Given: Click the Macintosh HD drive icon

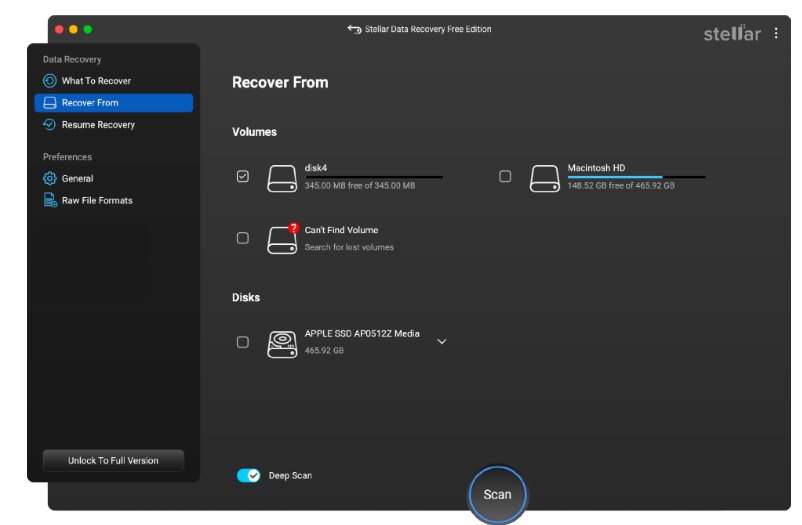Looking at the screenshot, I should click(545, 178).
